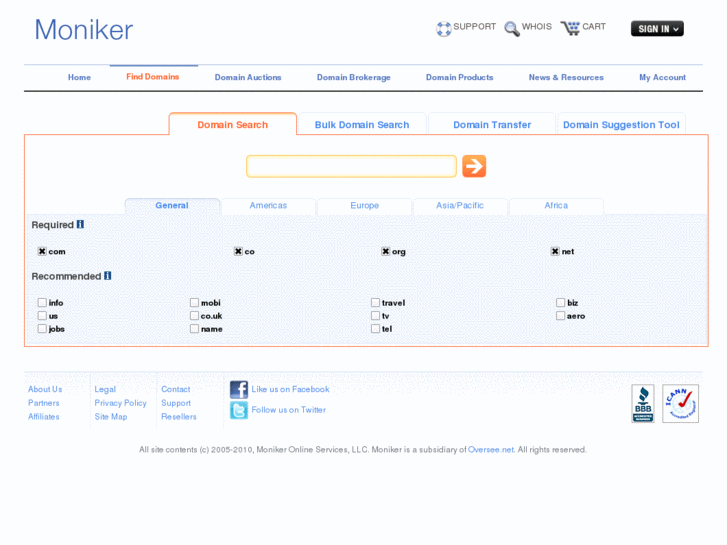Open the Privacy Policy footer link
727x545 pixels.
121,403
